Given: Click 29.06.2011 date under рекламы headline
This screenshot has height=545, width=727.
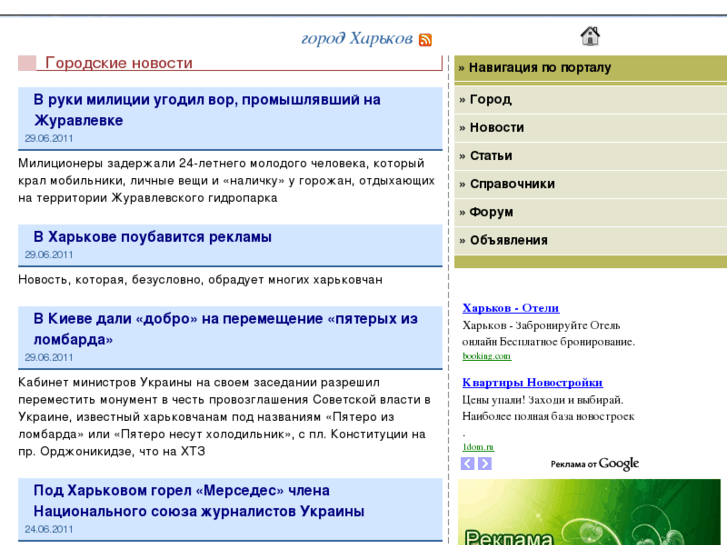Looking at the screenshot, I should 49,255.
